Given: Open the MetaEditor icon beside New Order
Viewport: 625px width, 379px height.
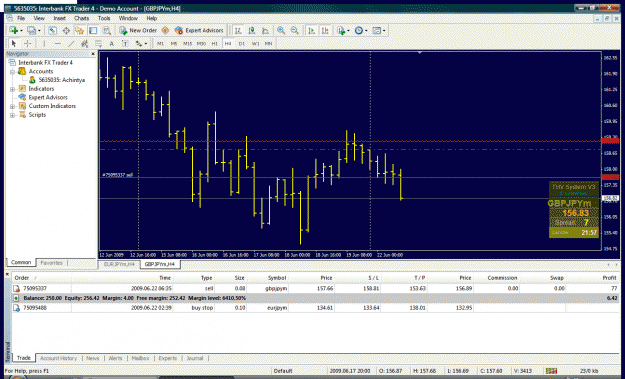Looking at the screenshot, I should 165,30.
